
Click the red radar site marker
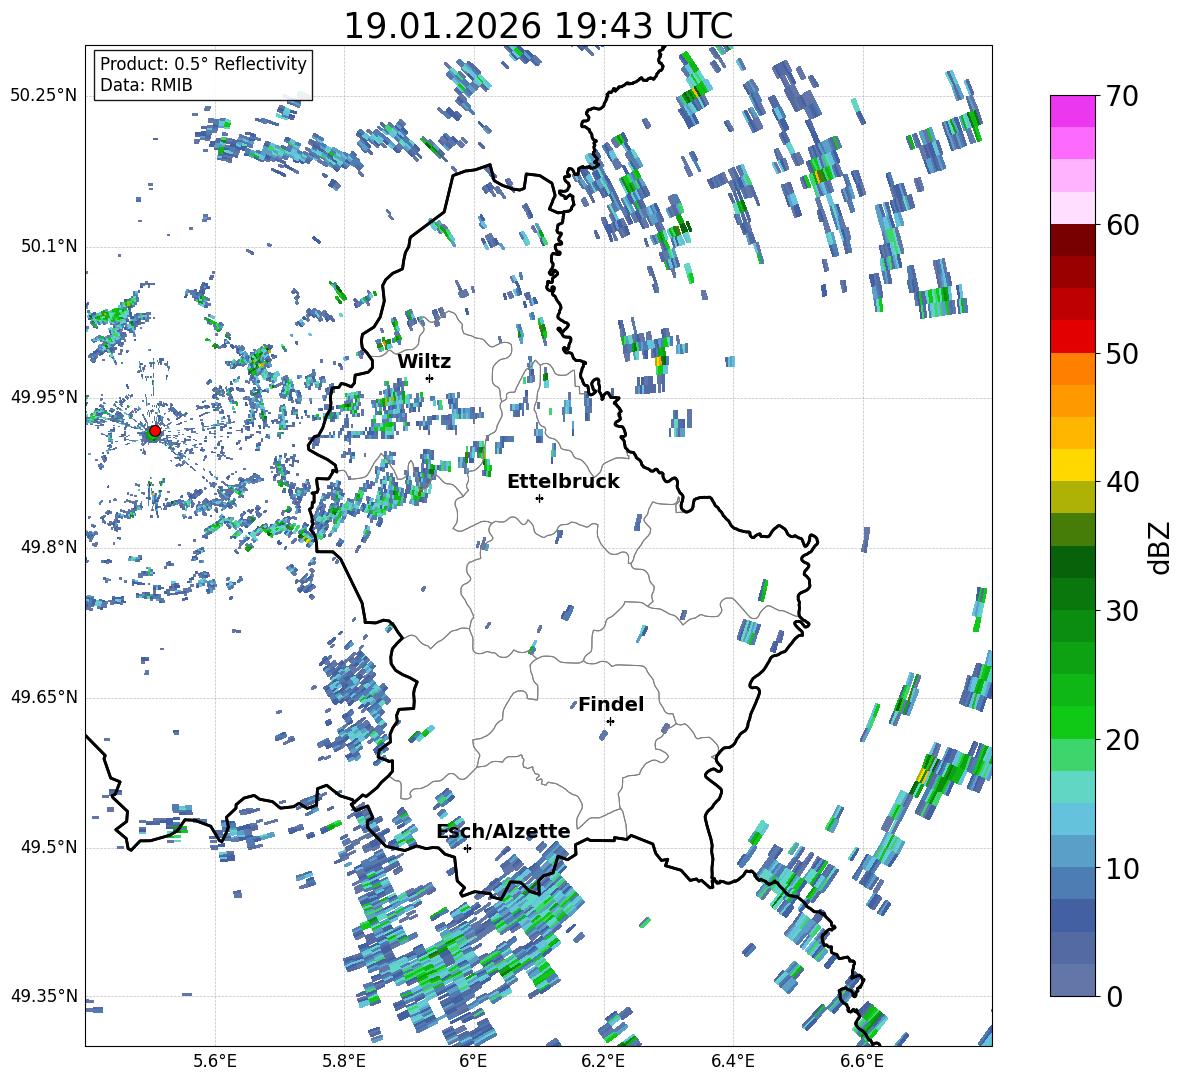155,430
